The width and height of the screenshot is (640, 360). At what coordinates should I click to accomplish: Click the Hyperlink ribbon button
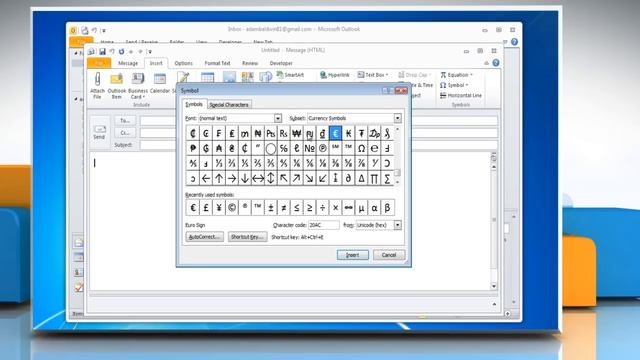(x=335, y=75)
